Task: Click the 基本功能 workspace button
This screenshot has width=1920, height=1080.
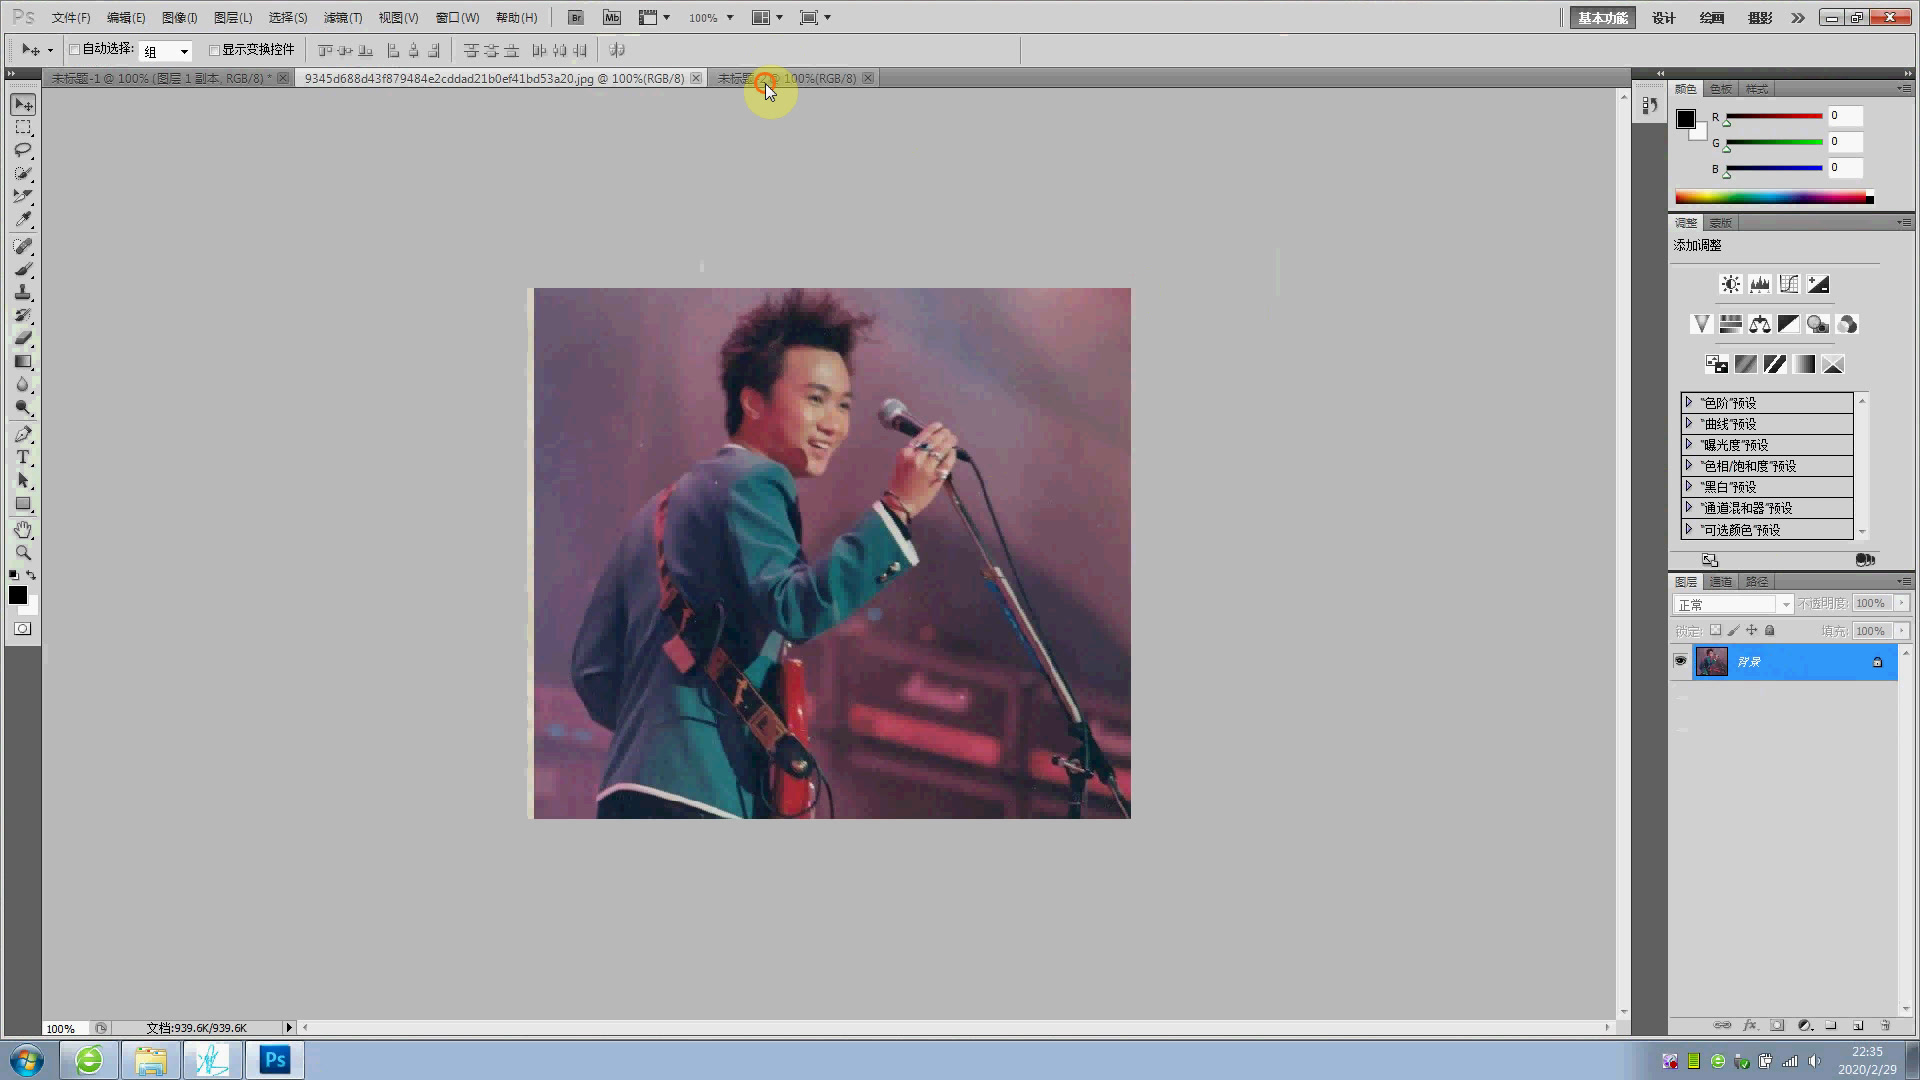Action: (x=1602, y=18)
